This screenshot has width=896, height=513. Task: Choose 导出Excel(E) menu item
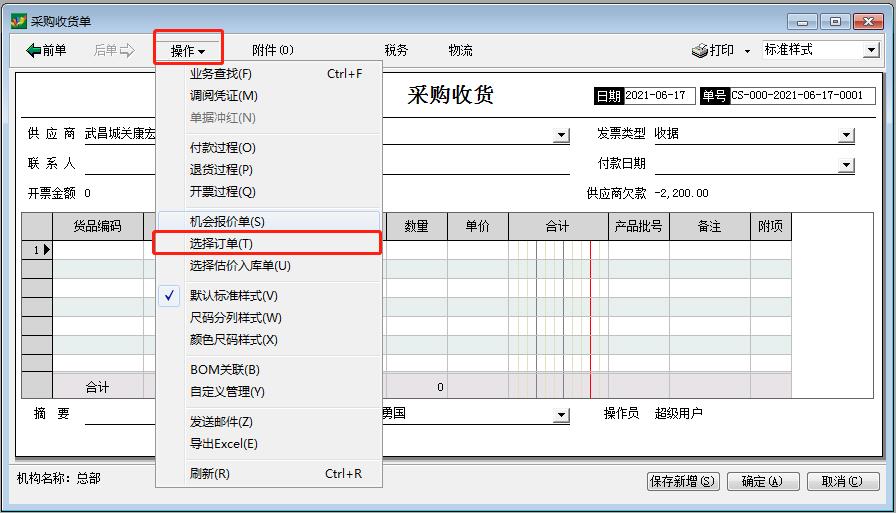pyautogui.click(x=269, y=444)
